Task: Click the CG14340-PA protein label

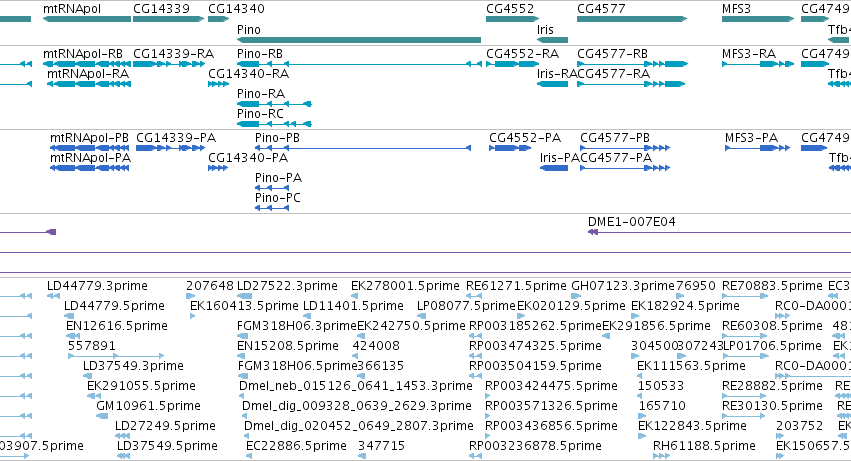Action: tap(248, 158)
